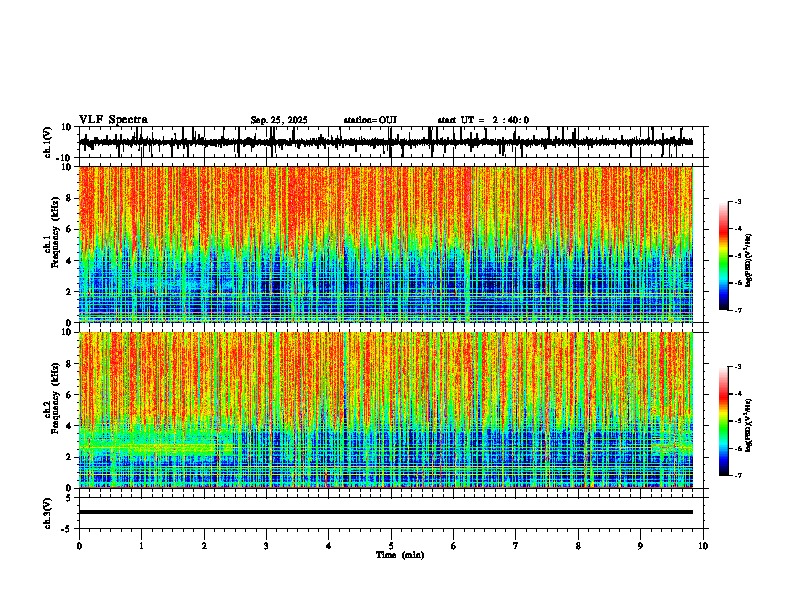Viewport: 792px width, 612px height.
Task: Click the ch.2 color scale bar
Action: tap(724, 421)
